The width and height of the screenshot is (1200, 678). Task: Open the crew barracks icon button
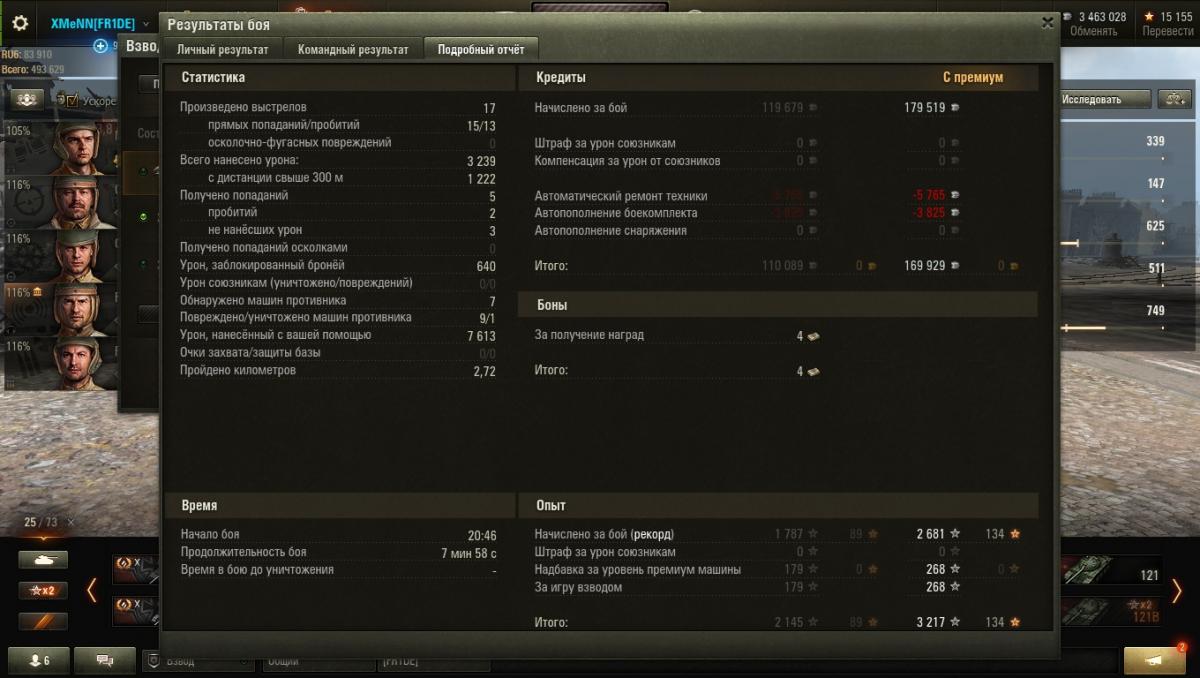pyautogui.click(x=27, y=99)
